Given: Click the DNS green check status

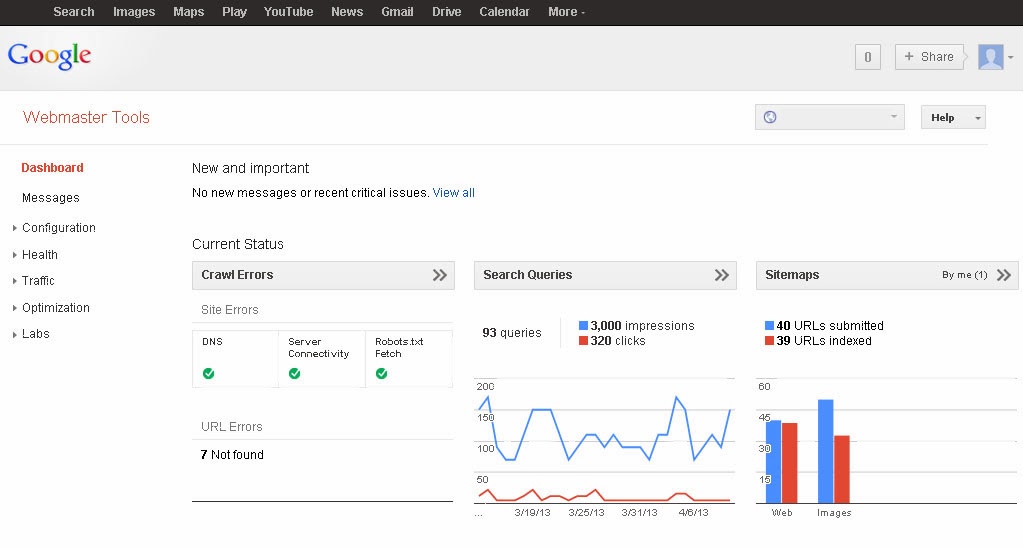Looking at the screenshot, I should coord(209,374).
